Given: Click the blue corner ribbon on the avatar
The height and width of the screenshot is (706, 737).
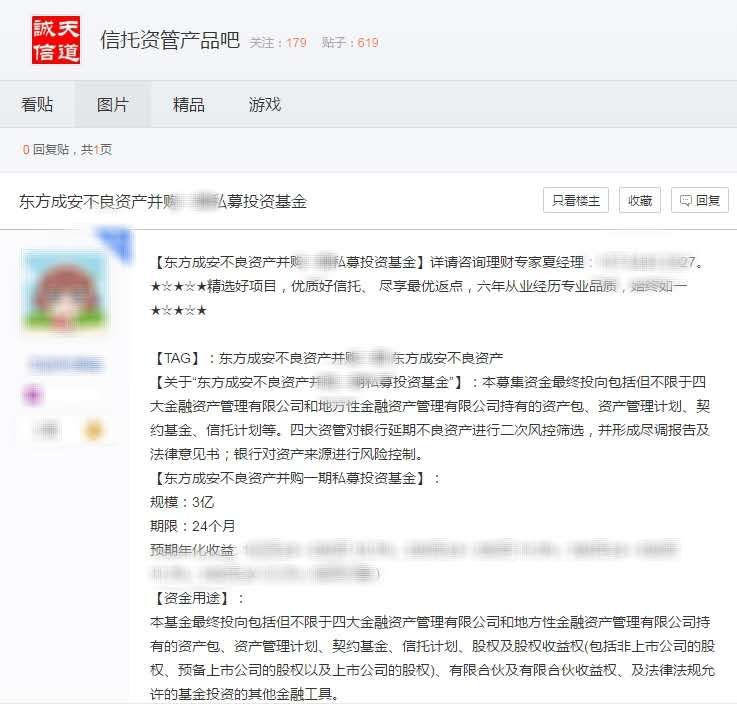Looking at the screenshot, I should [116, 242].
